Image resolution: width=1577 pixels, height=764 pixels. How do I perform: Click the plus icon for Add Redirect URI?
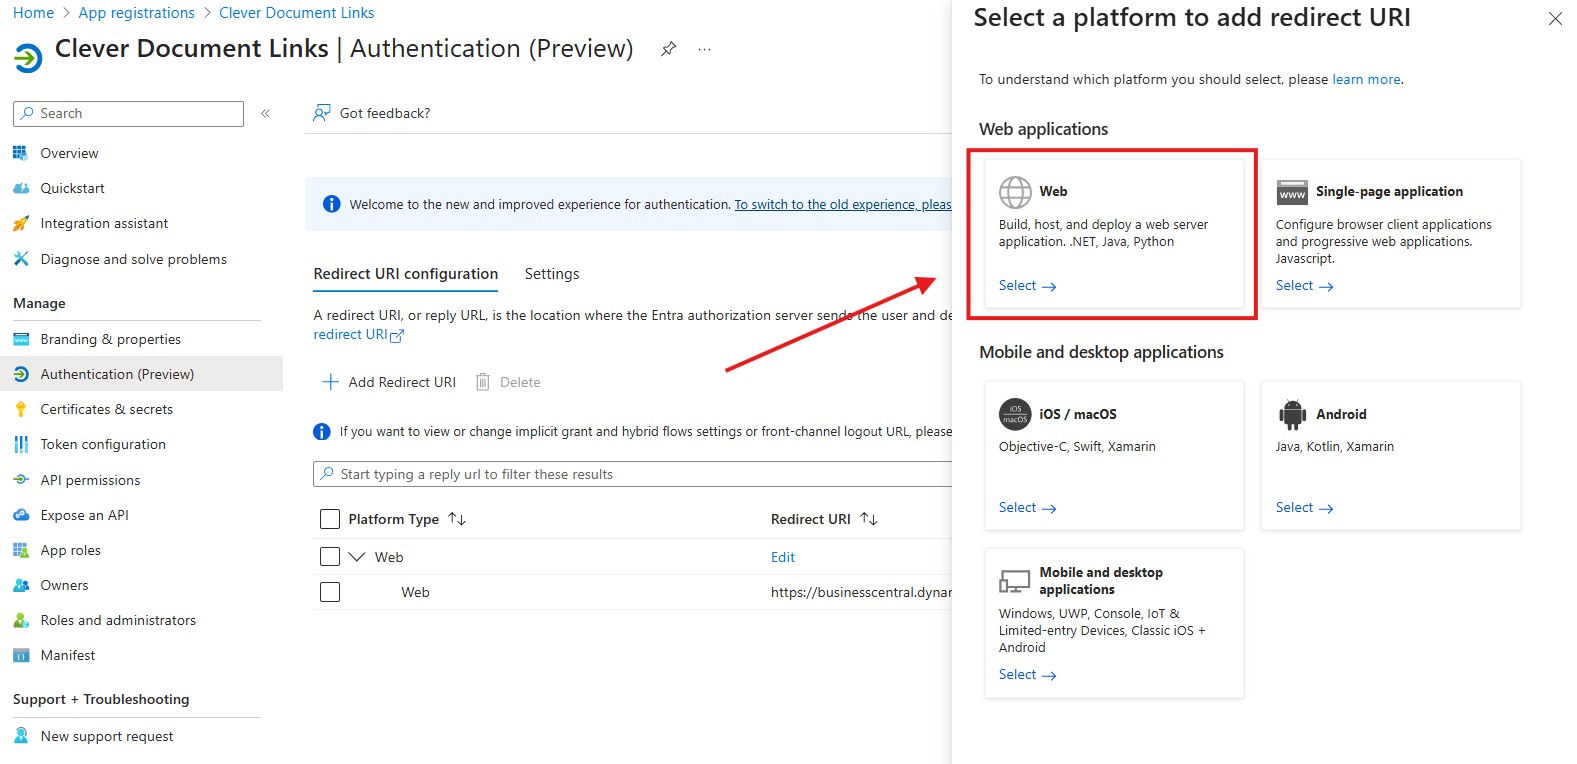point(331,382)
